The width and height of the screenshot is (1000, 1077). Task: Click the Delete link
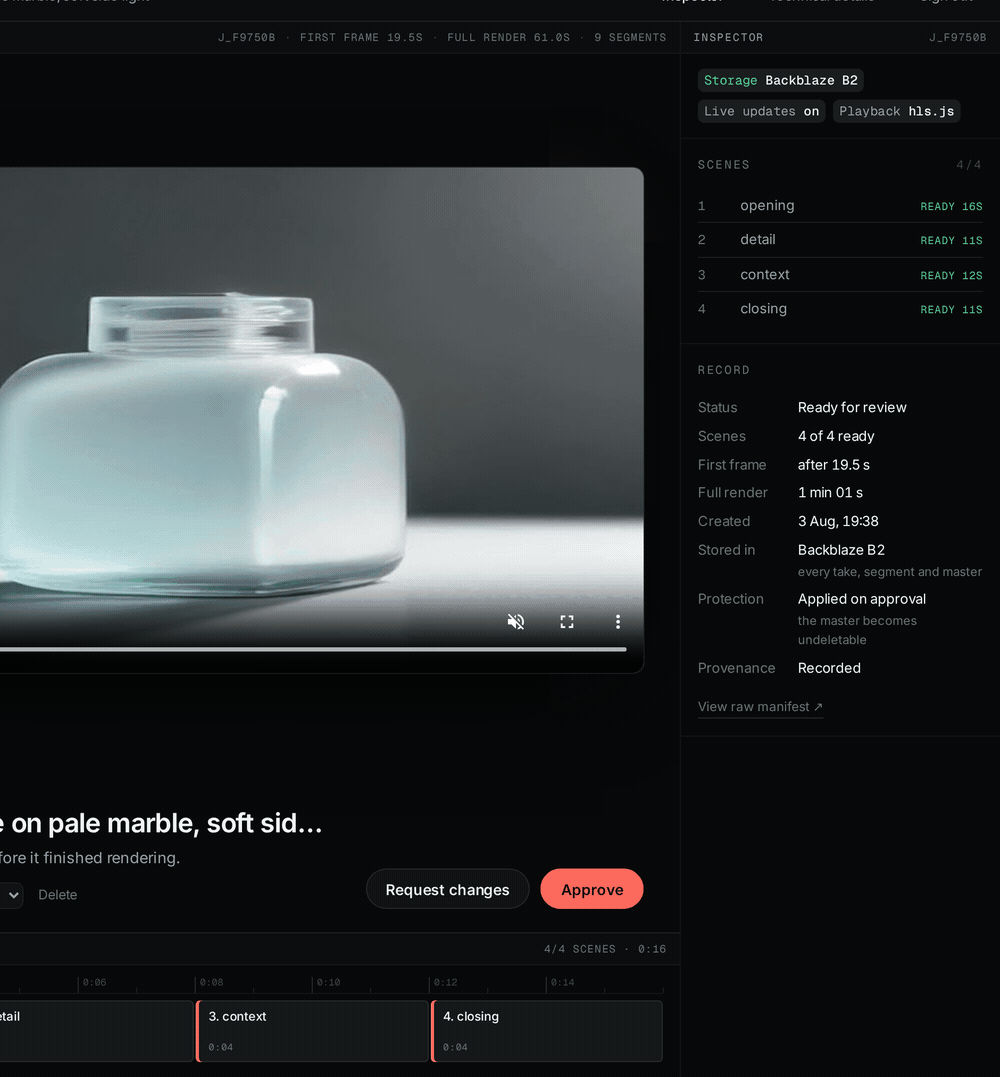[58, 895]
